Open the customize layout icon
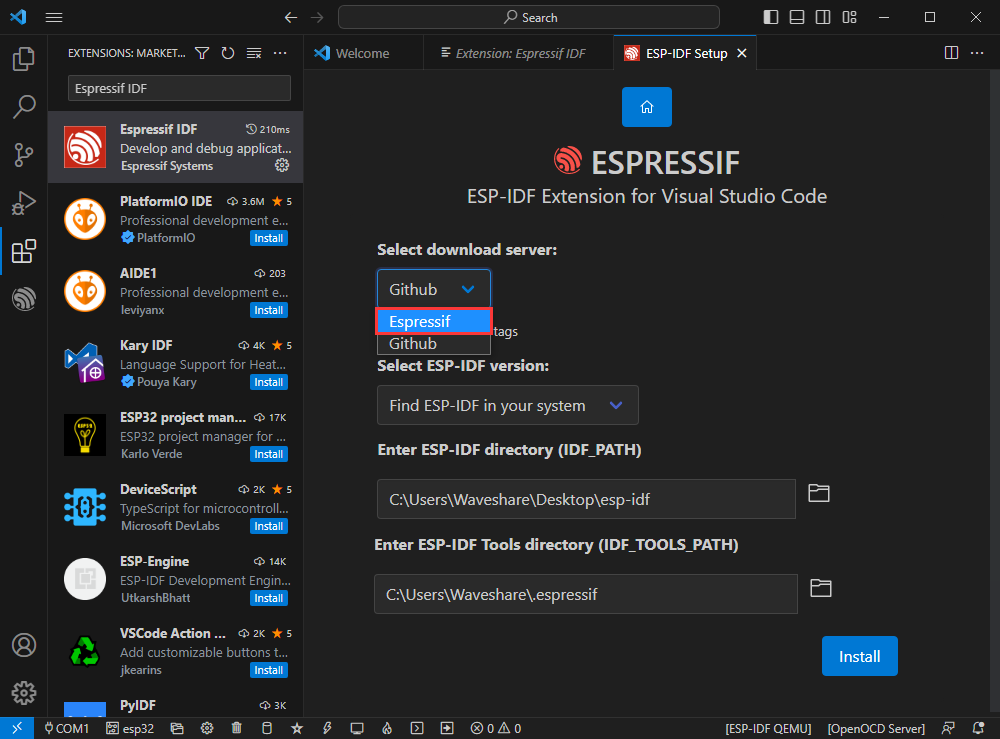This screenshot has height=739, width=1000. pos(849,17)
